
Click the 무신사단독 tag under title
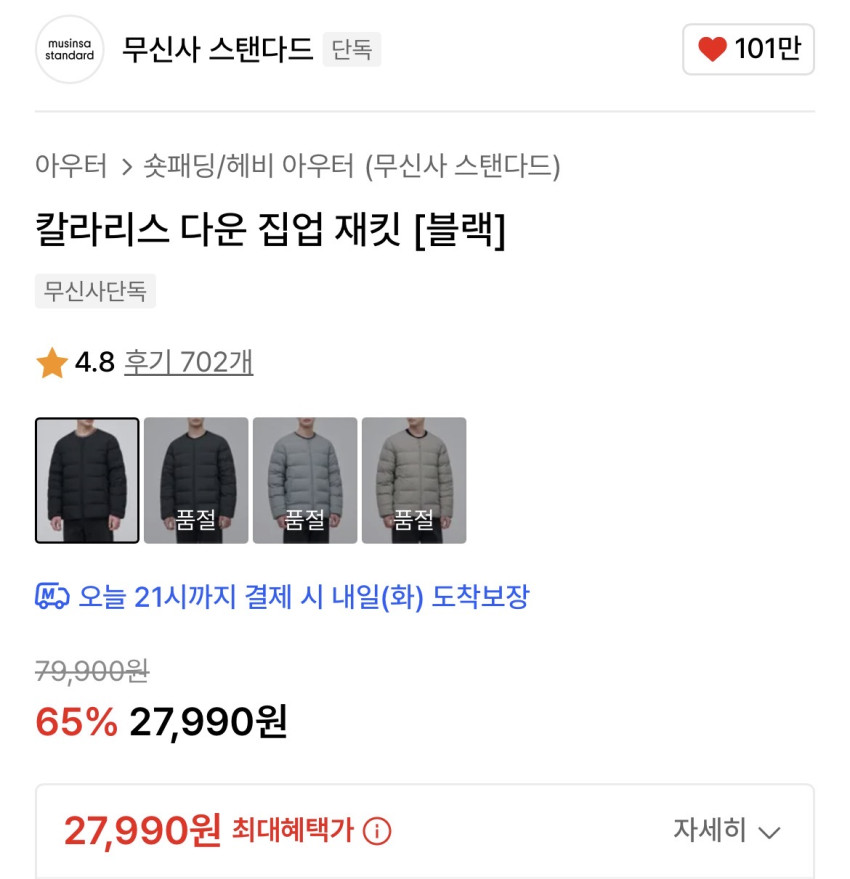(95, 291)
